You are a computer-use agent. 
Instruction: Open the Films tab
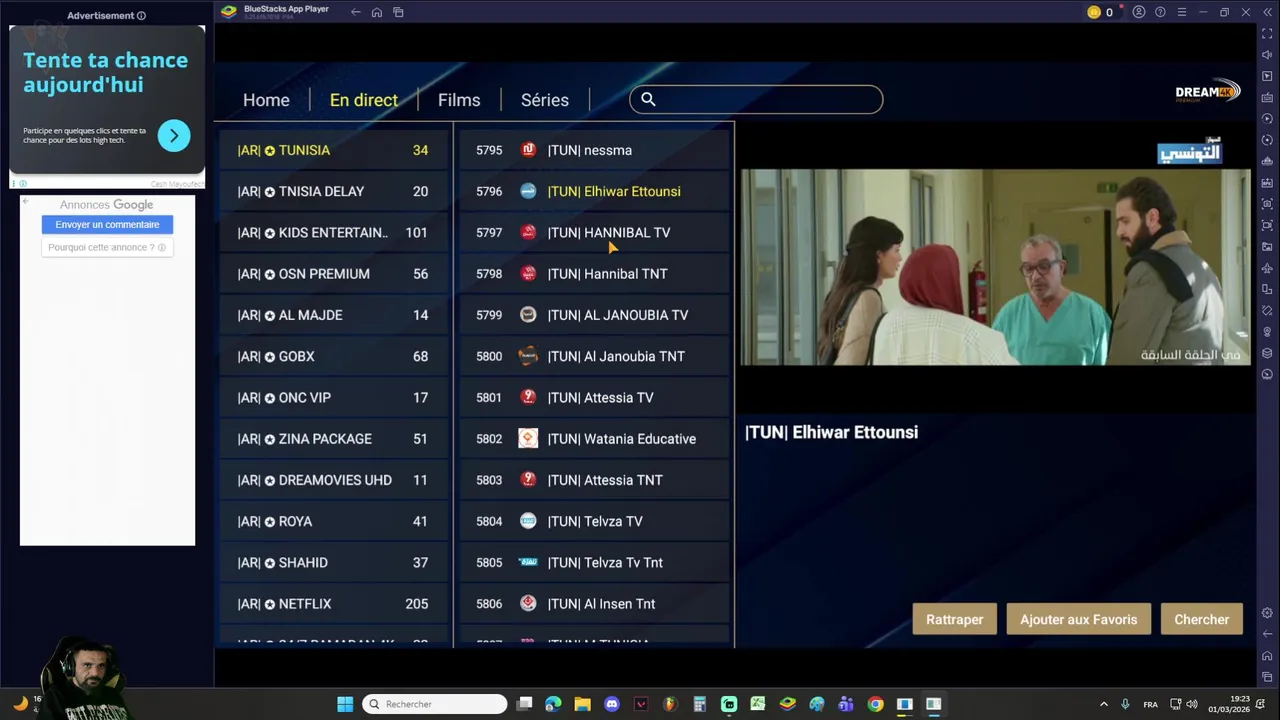pos(459,100)
